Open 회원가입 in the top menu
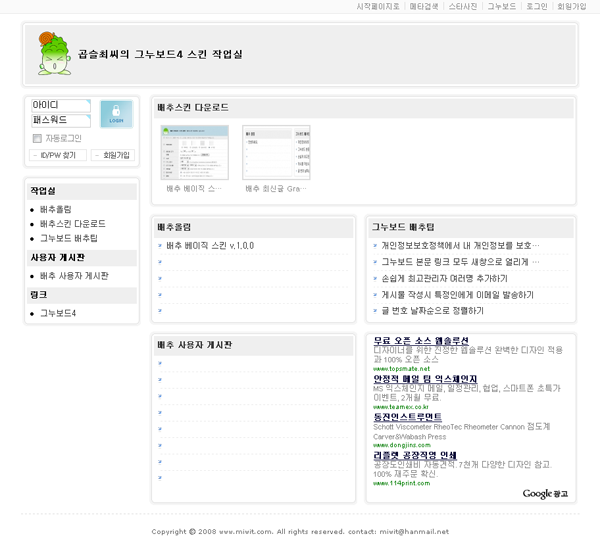The width and height of the screenshot is (600, 555). point(572,7)
